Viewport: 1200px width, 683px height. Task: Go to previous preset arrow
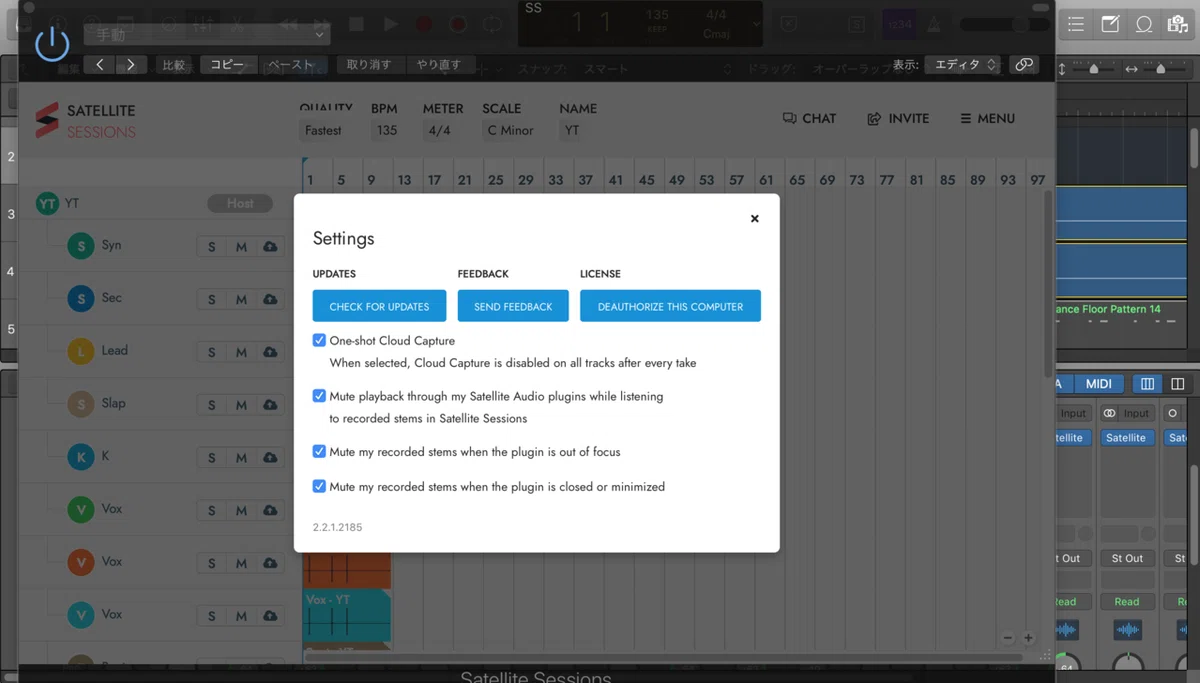click(x=100, y=64)
